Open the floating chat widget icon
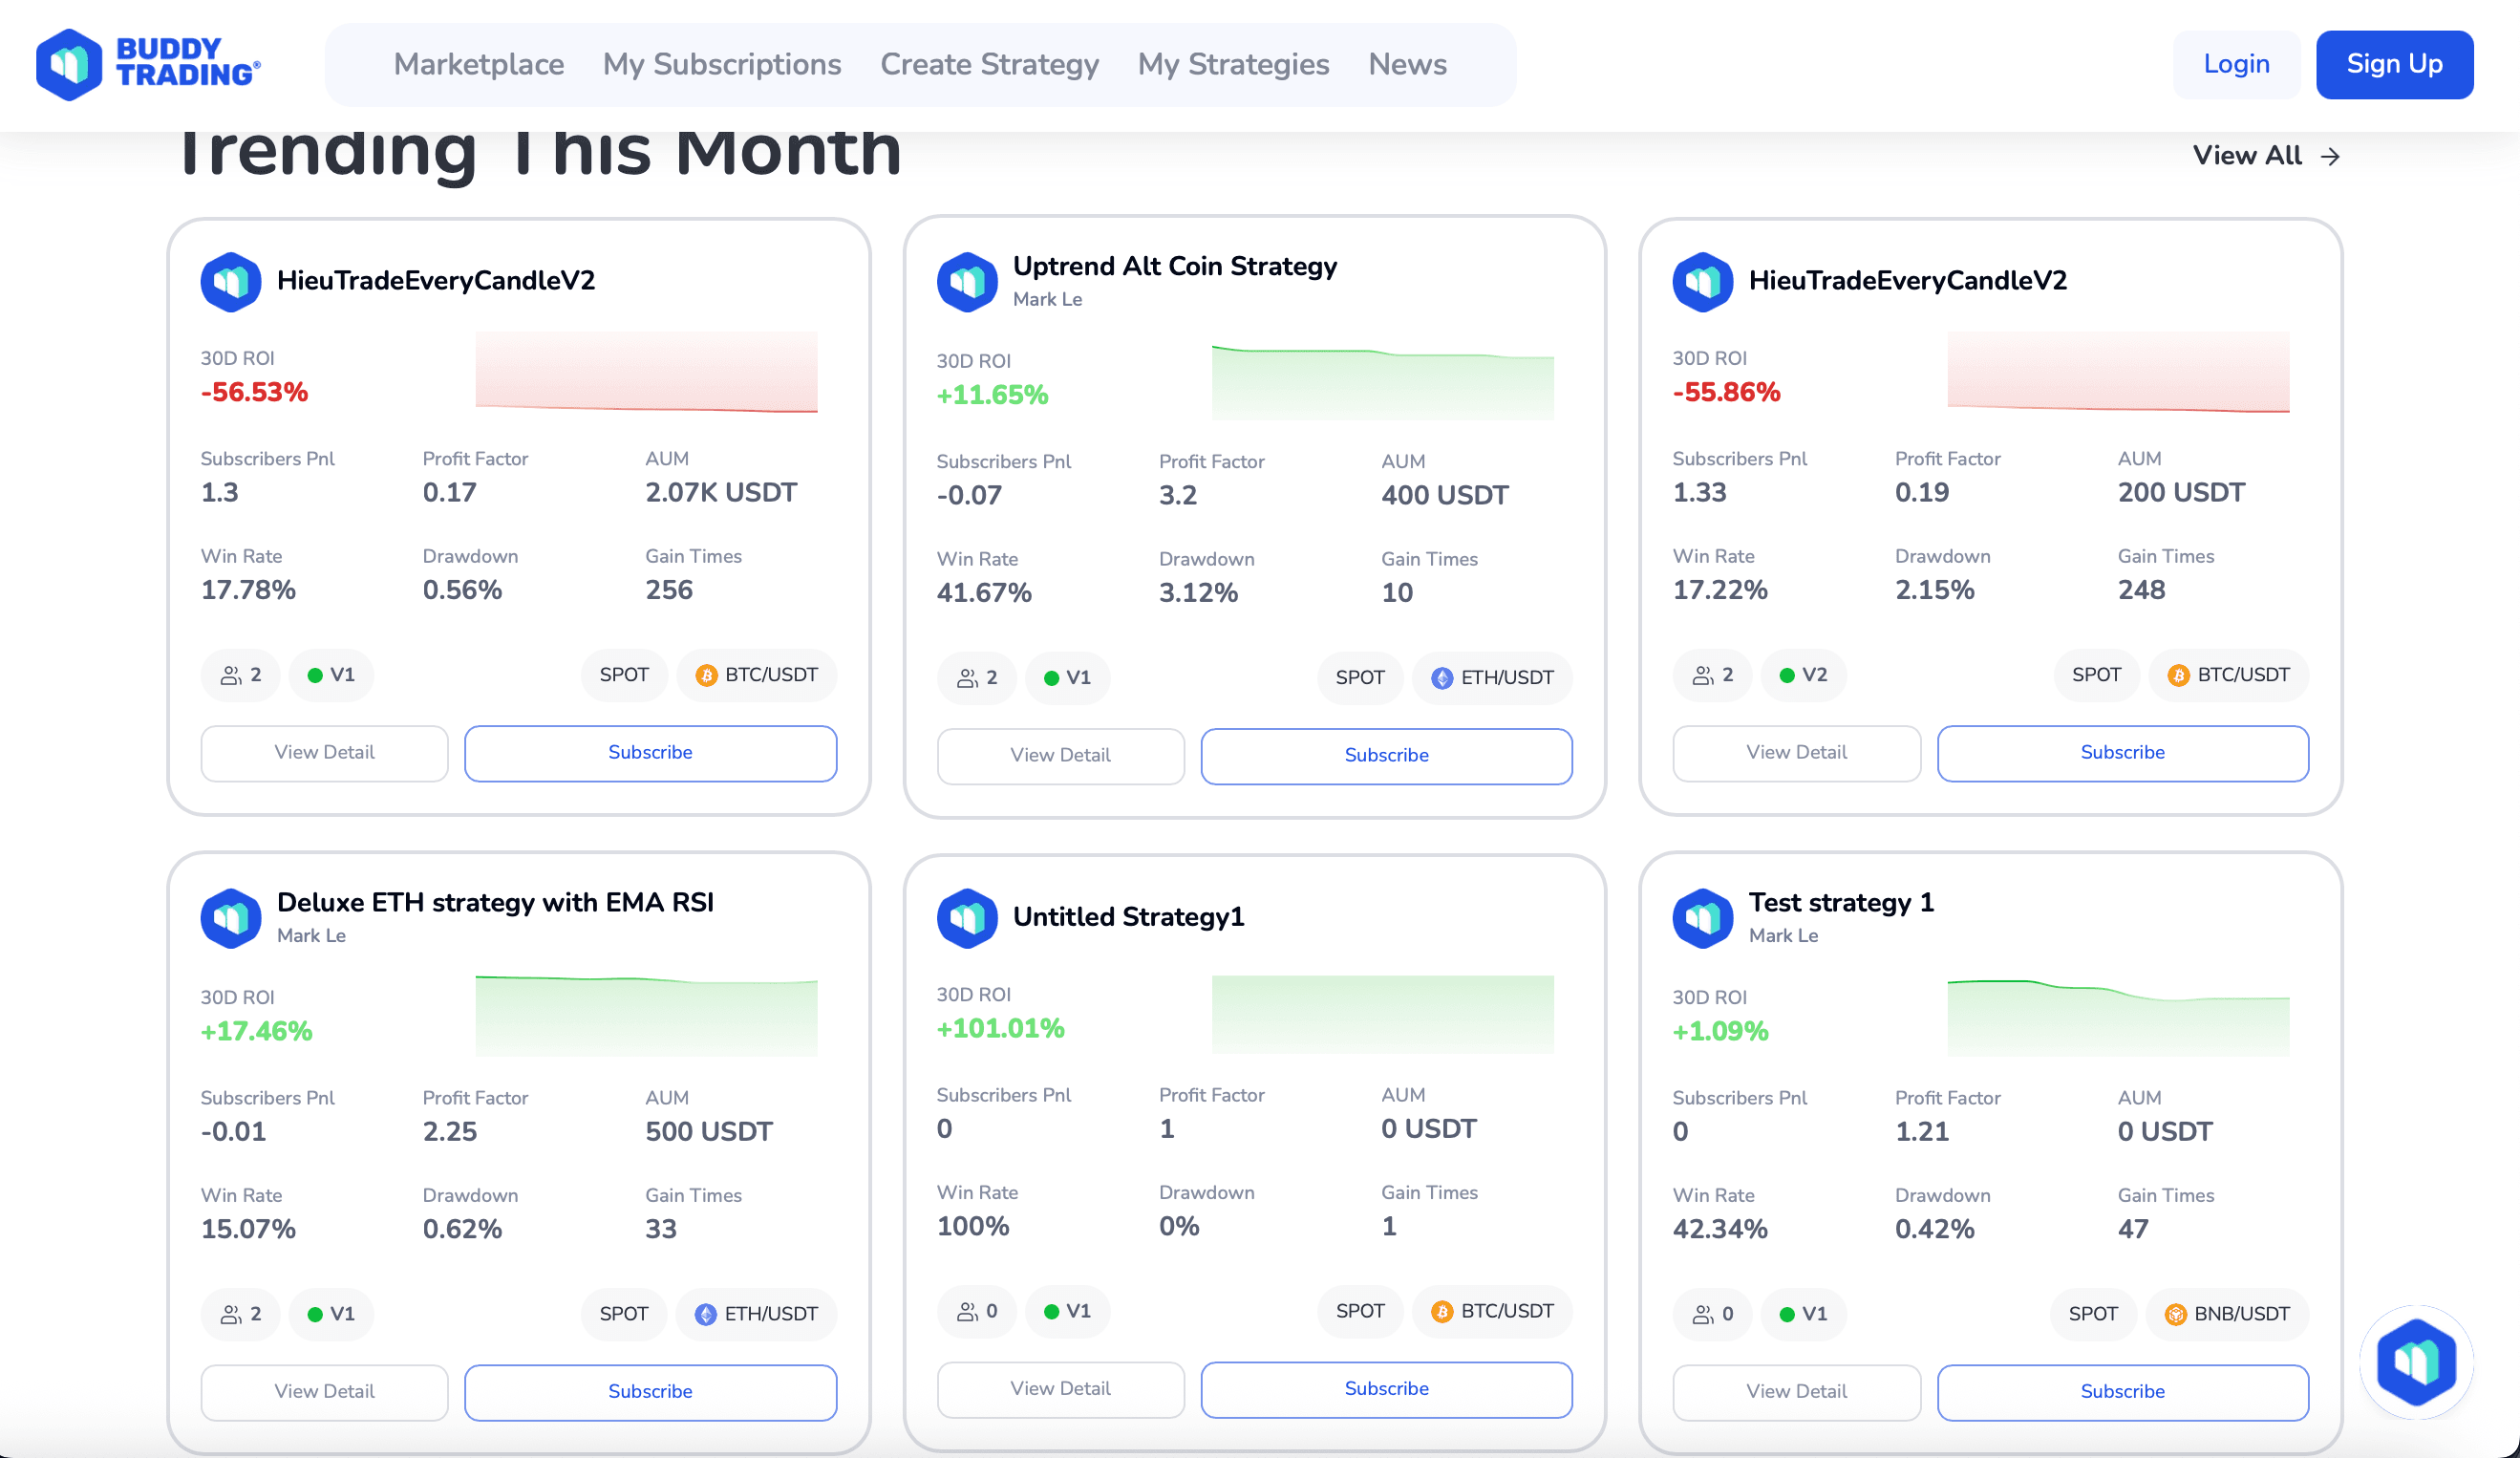Image resolution: width=2520 pixels, height=1458 pixels. click(2416, 1361)
